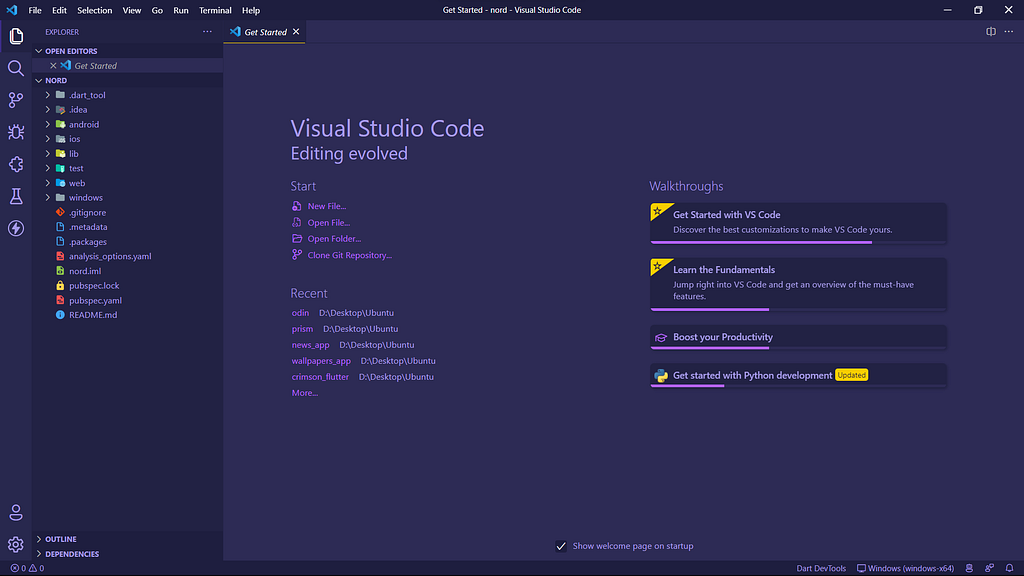Collapse the Open Editors section
The width and height of the screenshot is (1024, 576).
click(x=39, y=51)
